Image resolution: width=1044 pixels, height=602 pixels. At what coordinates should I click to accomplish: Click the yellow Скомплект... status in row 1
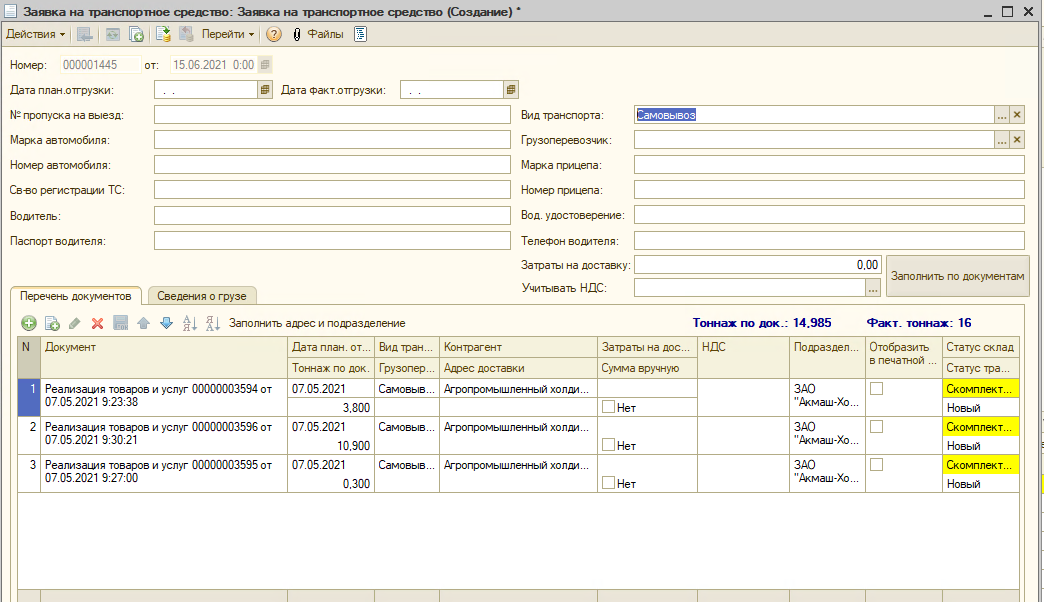[981, 389]
